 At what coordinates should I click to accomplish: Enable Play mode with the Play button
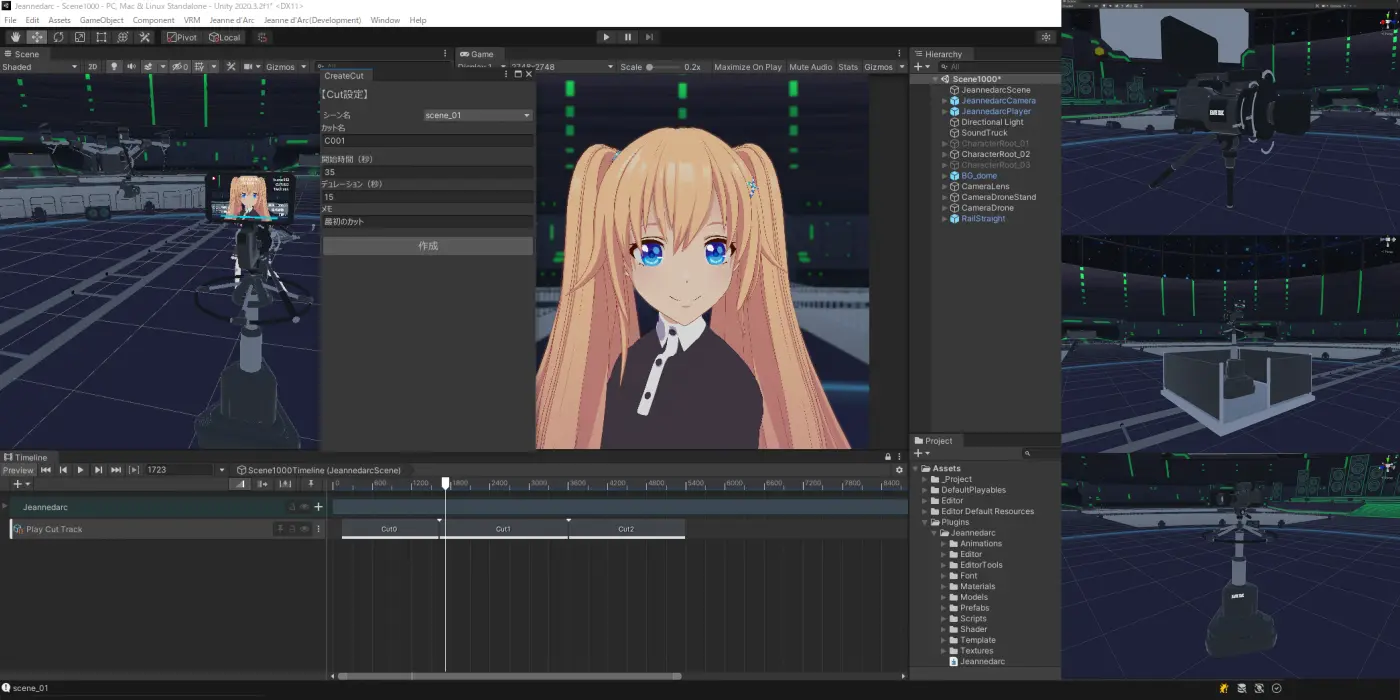click(x=607, y=36)
